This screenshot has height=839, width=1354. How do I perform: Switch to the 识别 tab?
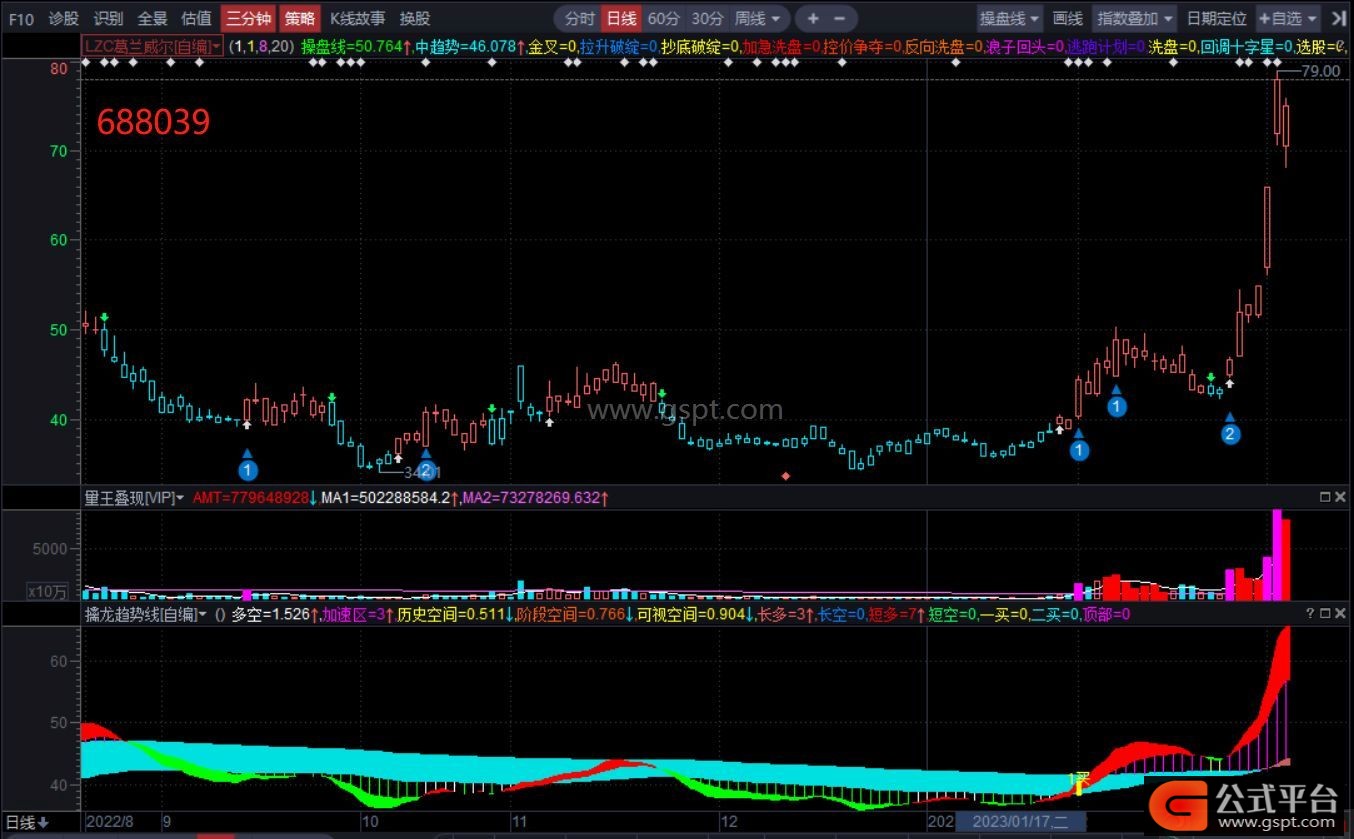pos(108,18)
